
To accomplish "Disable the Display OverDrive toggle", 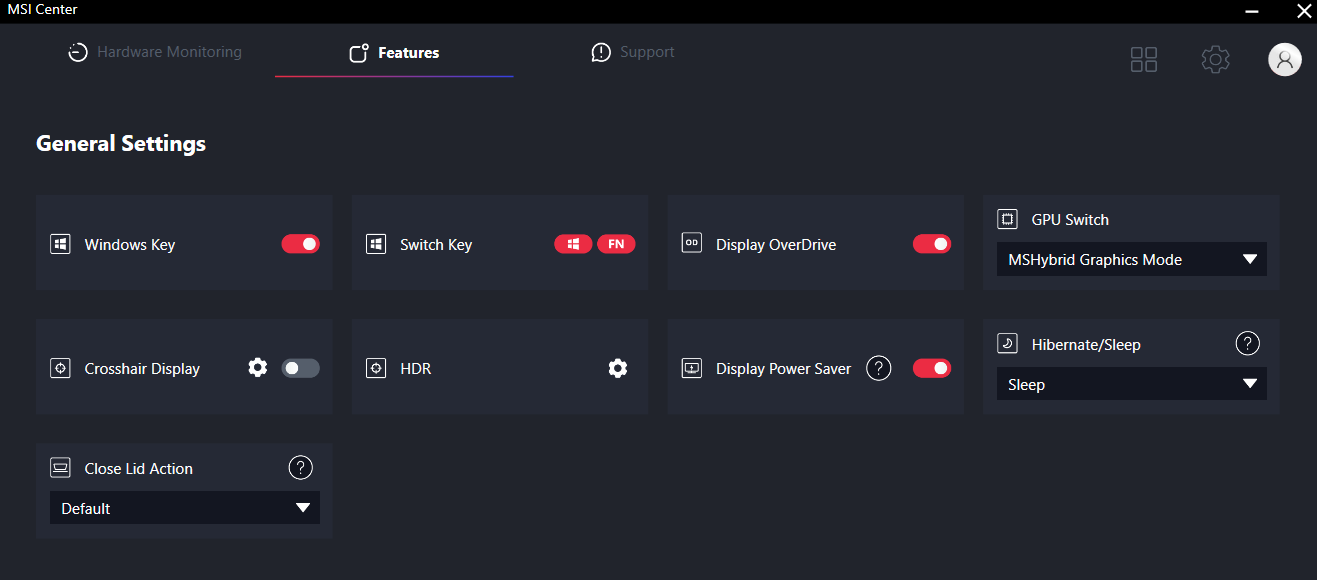I will pyautogui.click(x=932, y=244).
